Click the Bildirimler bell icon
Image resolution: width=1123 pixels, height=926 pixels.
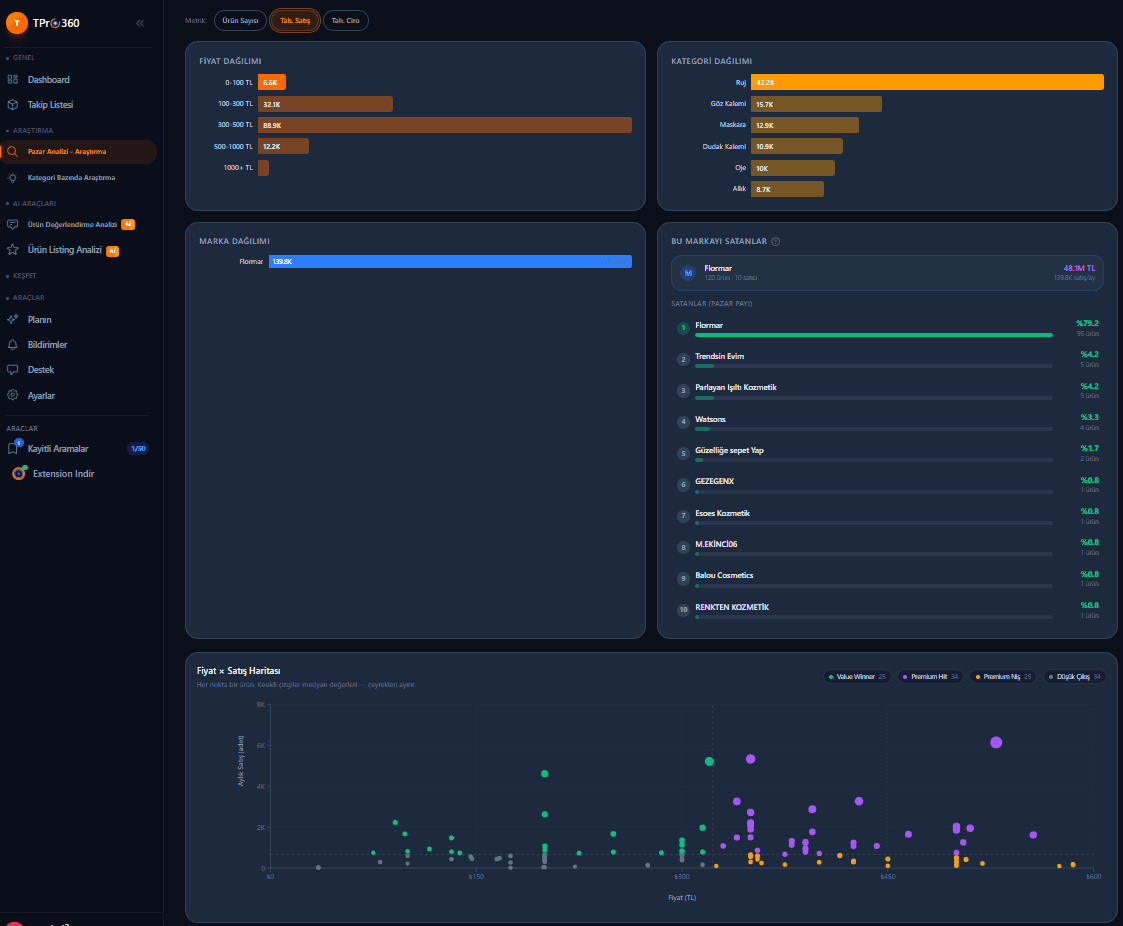13,344
